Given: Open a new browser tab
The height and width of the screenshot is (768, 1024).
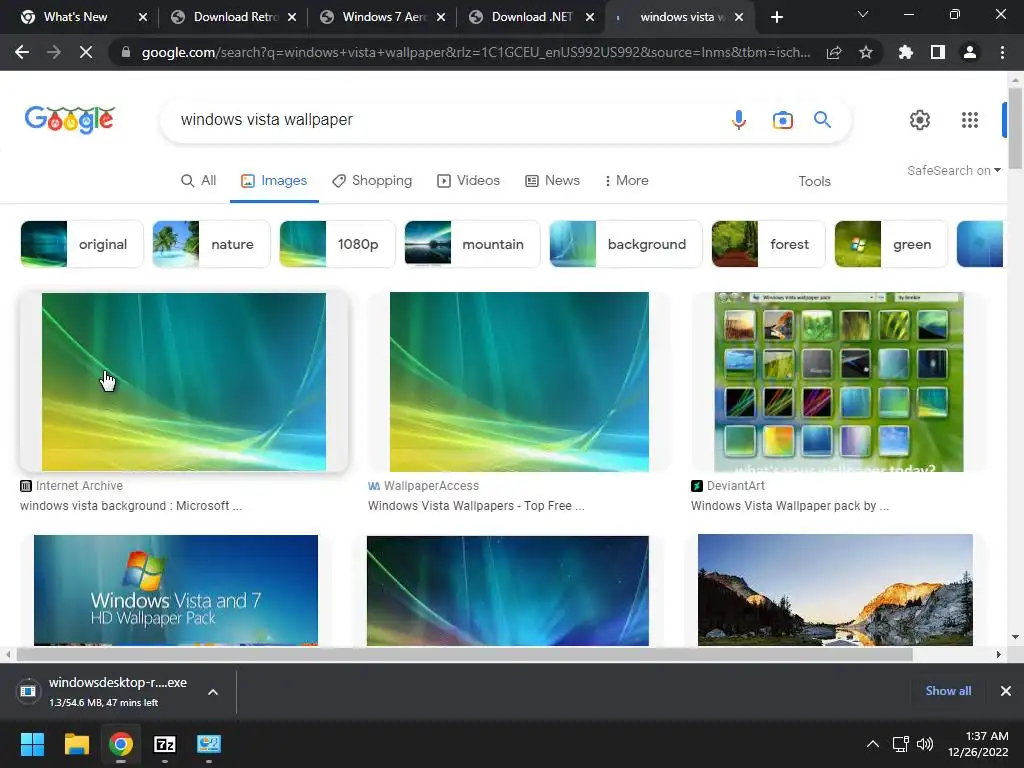Looking at the screenshot, I should (x=776, y=17).
